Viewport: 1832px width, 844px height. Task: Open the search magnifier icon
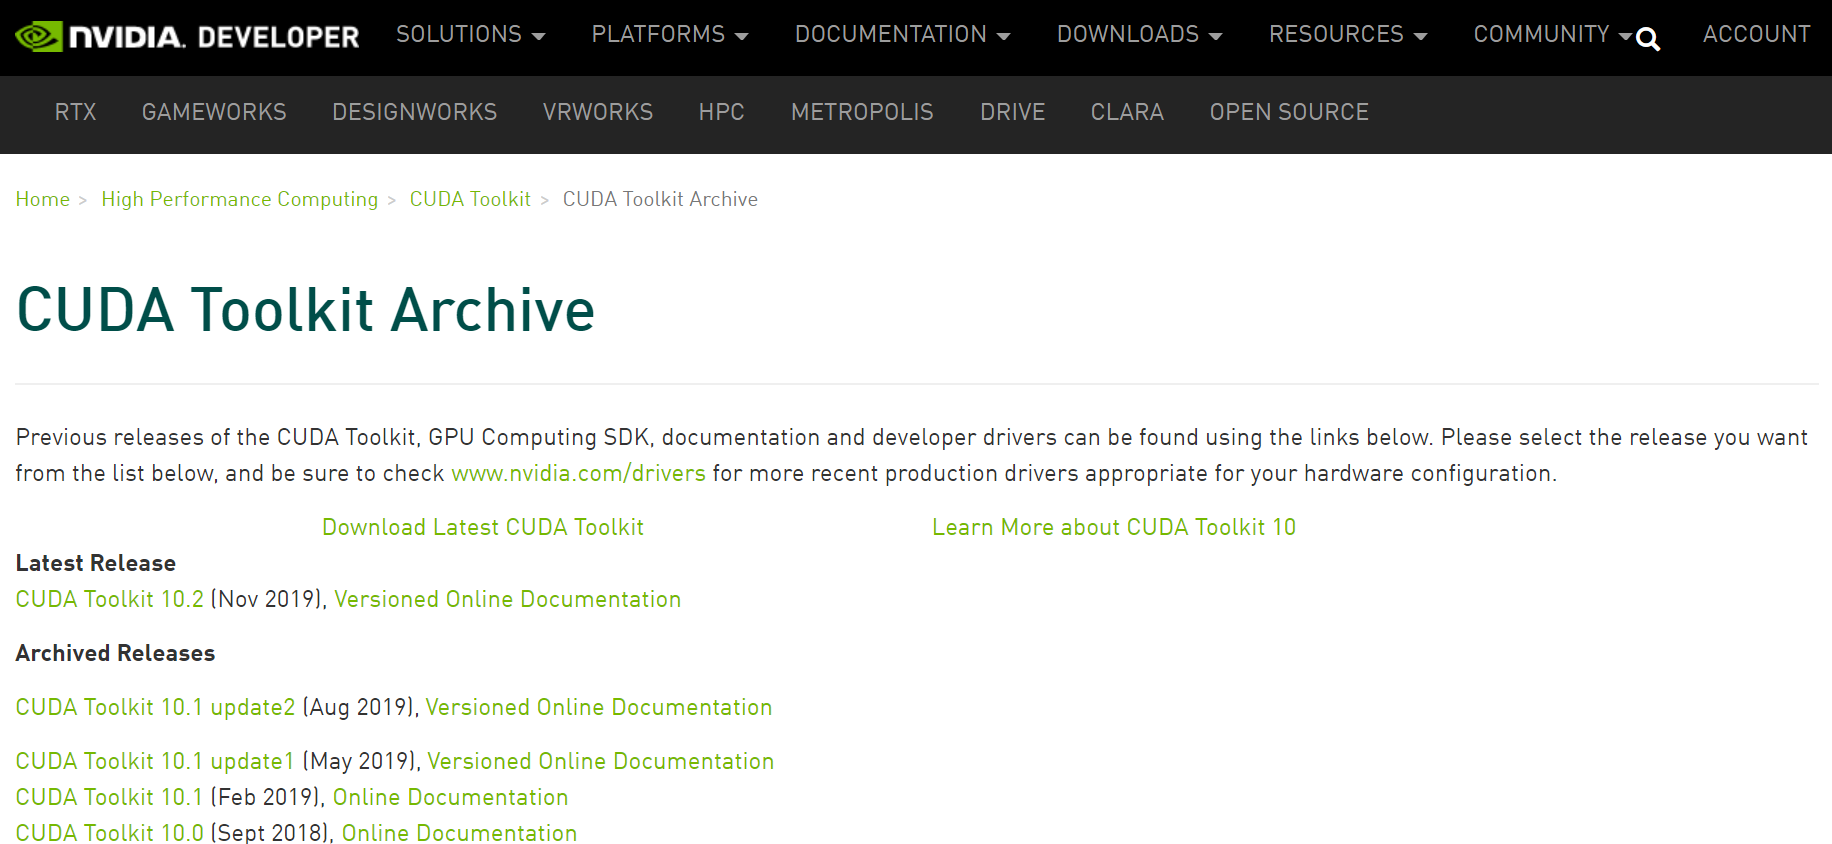(1648, 39)
